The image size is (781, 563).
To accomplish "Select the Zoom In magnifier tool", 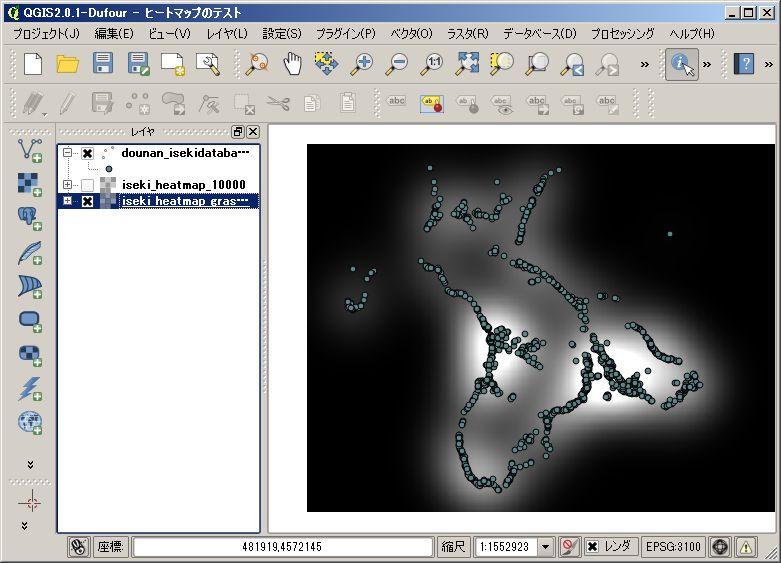I will (362, 64).
